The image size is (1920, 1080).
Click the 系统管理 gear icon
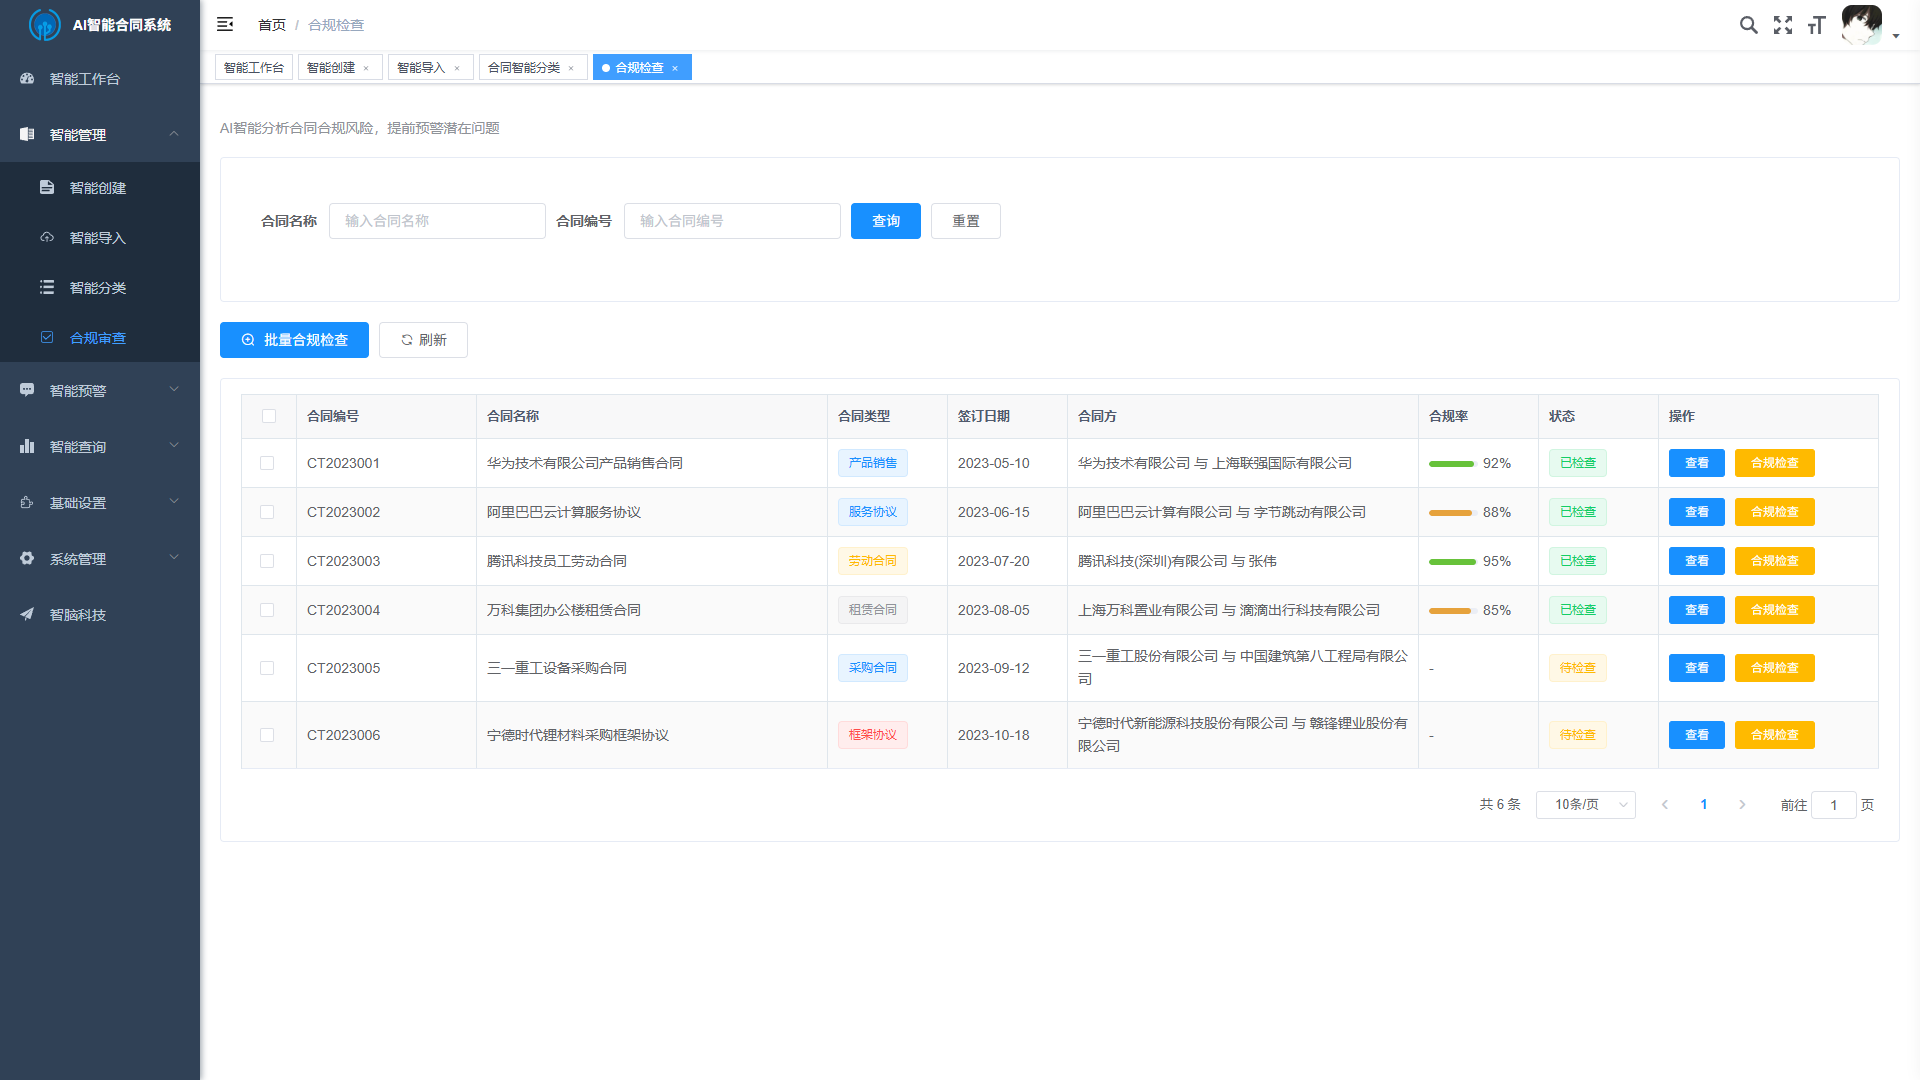pyautogui.click(x=26, y=558)
